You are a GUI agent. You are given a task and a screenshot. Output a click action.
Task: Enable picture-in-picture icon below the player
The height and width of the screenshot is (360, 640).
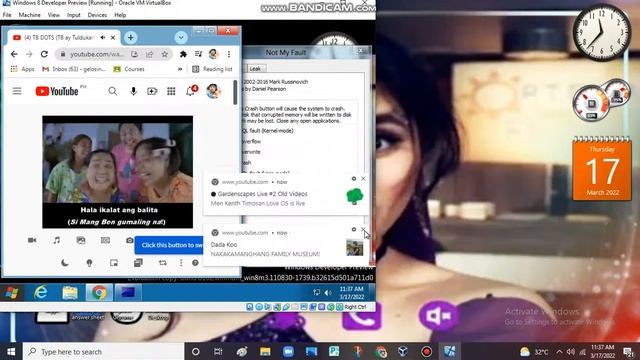point(114,263)
